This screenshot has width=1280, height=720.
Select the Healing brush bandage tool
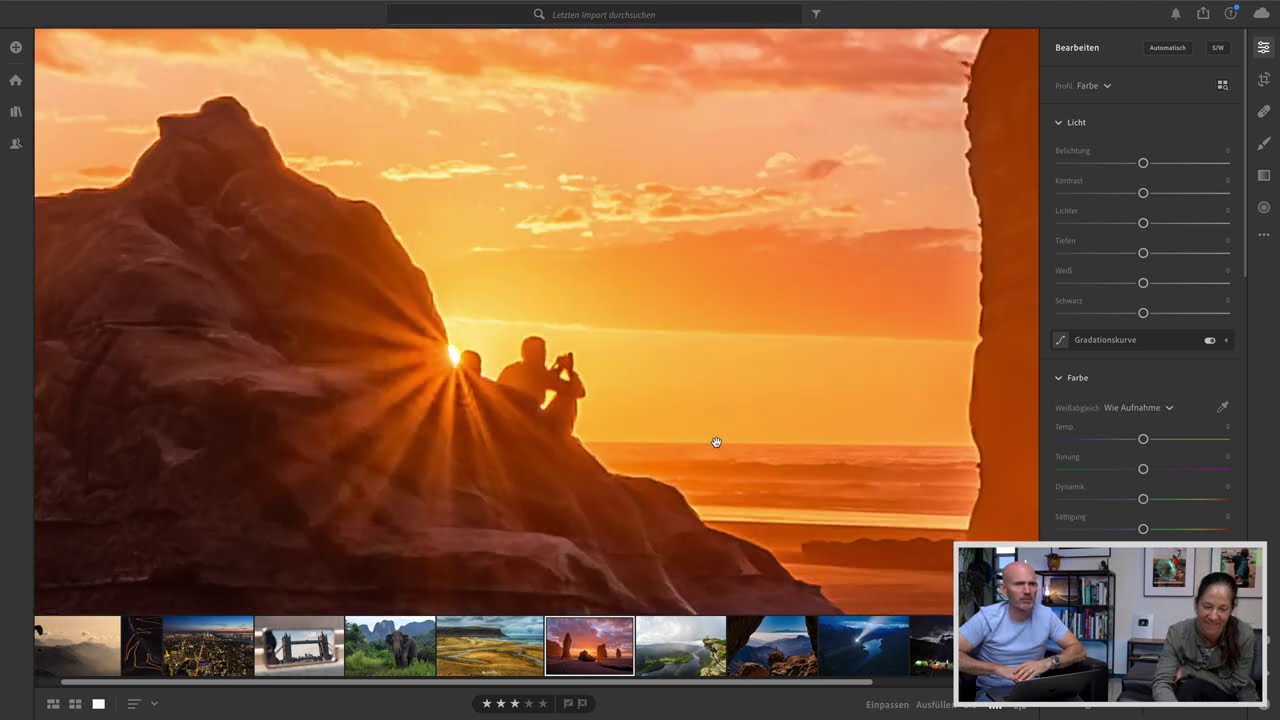(1264, 111)
